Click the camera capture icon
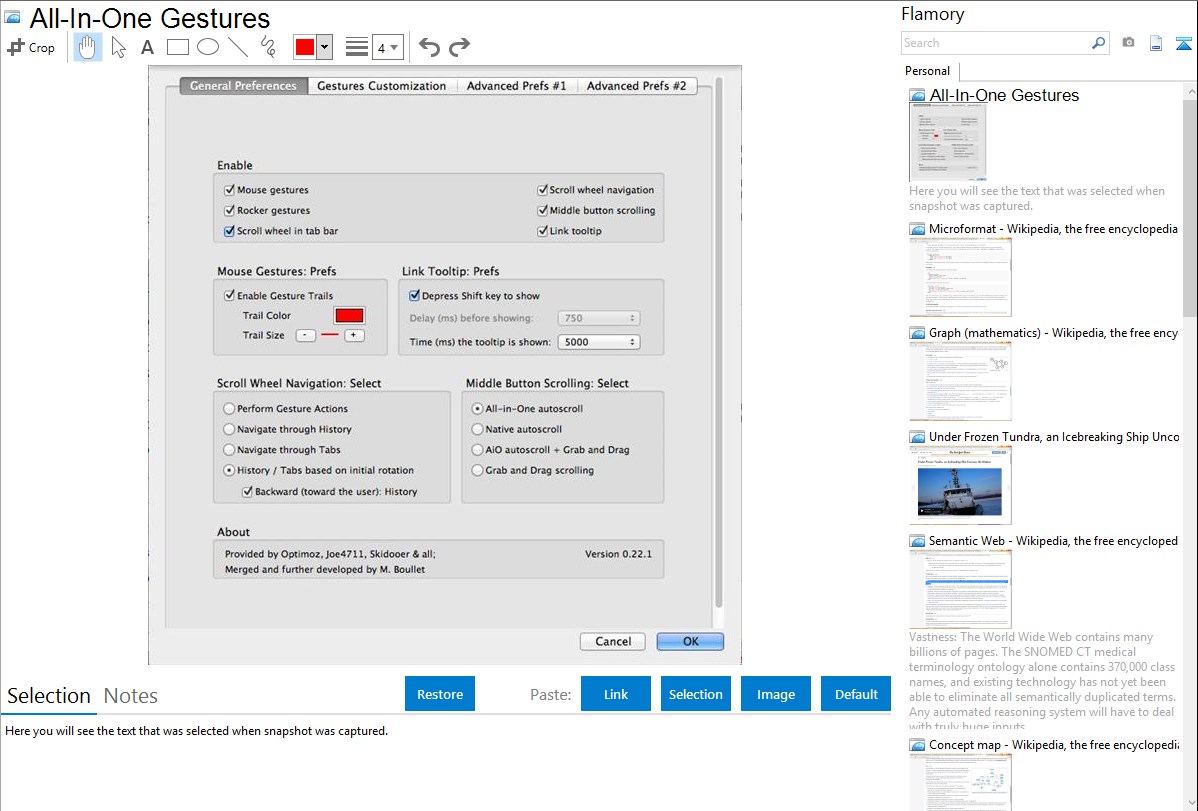The image size is (1198, 811). click(x=1128, y=43)
